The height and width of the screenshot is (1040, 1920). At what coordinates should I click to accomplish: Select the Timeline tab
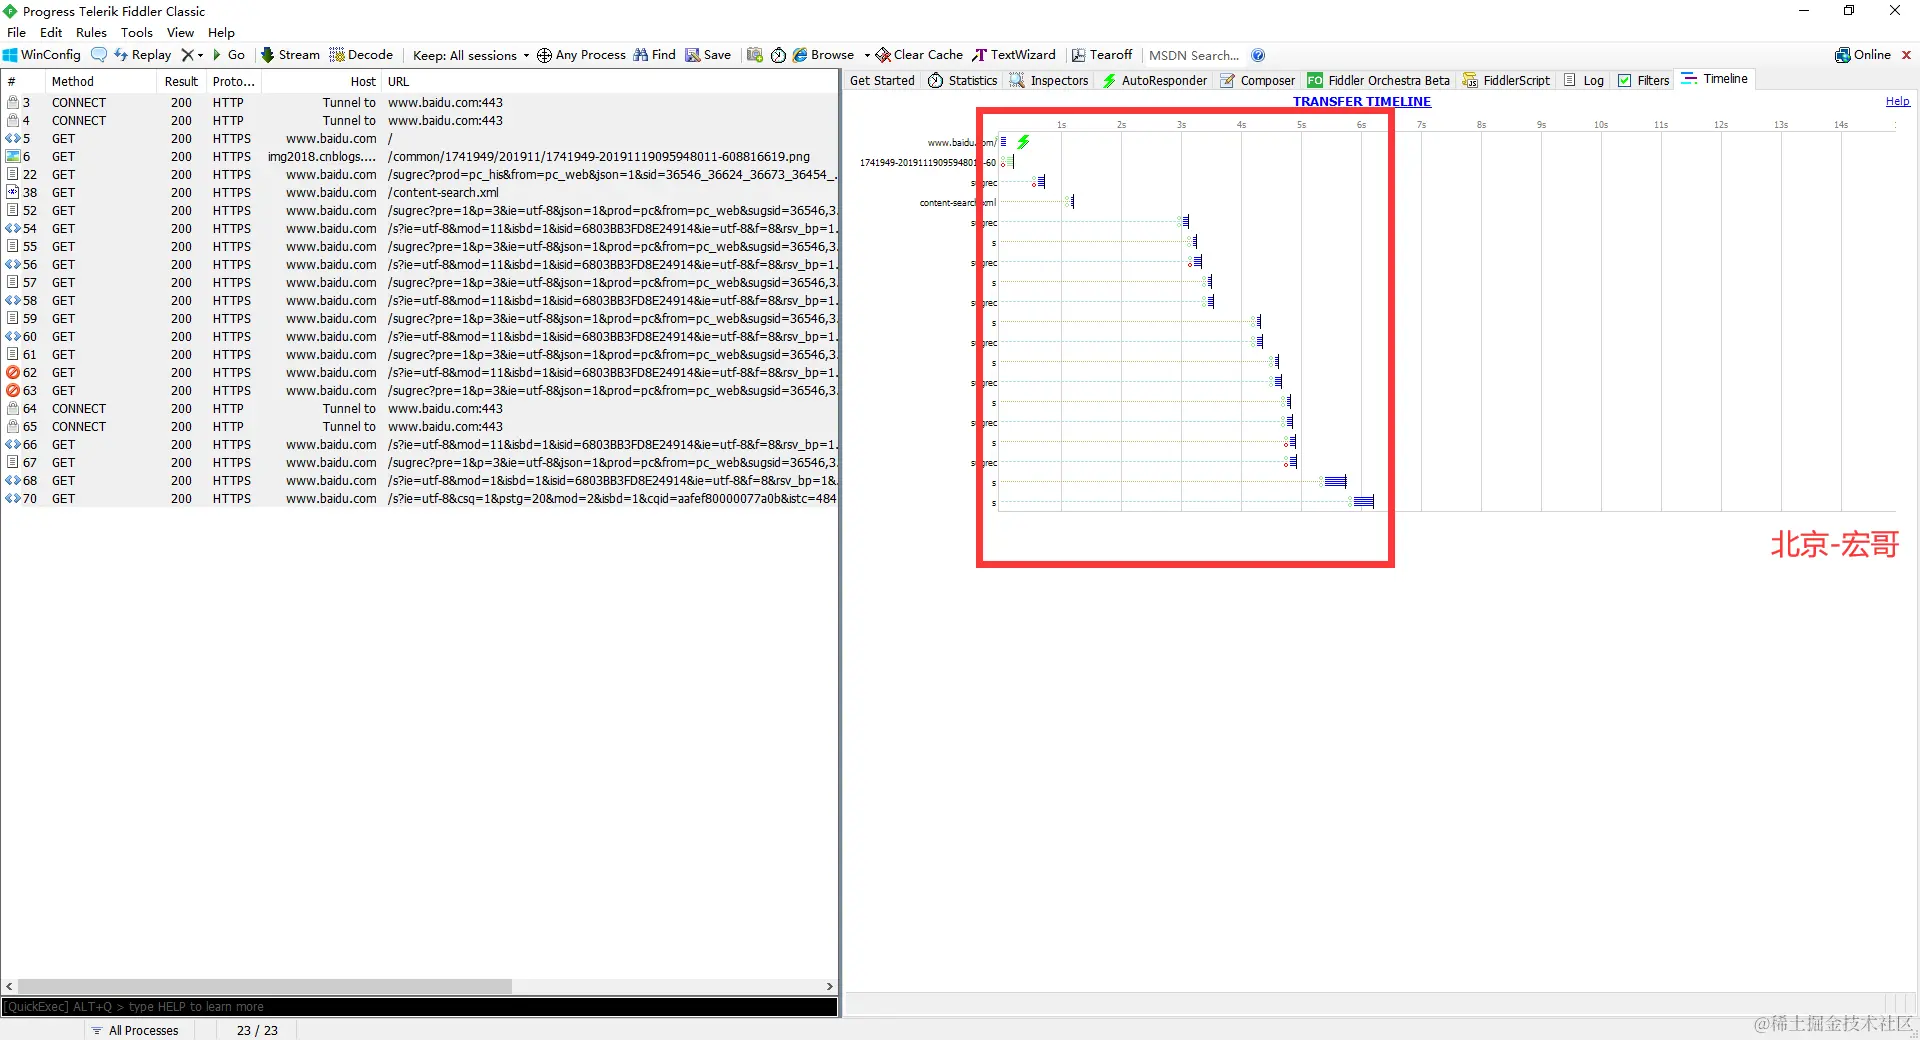tap(1715, 79)
